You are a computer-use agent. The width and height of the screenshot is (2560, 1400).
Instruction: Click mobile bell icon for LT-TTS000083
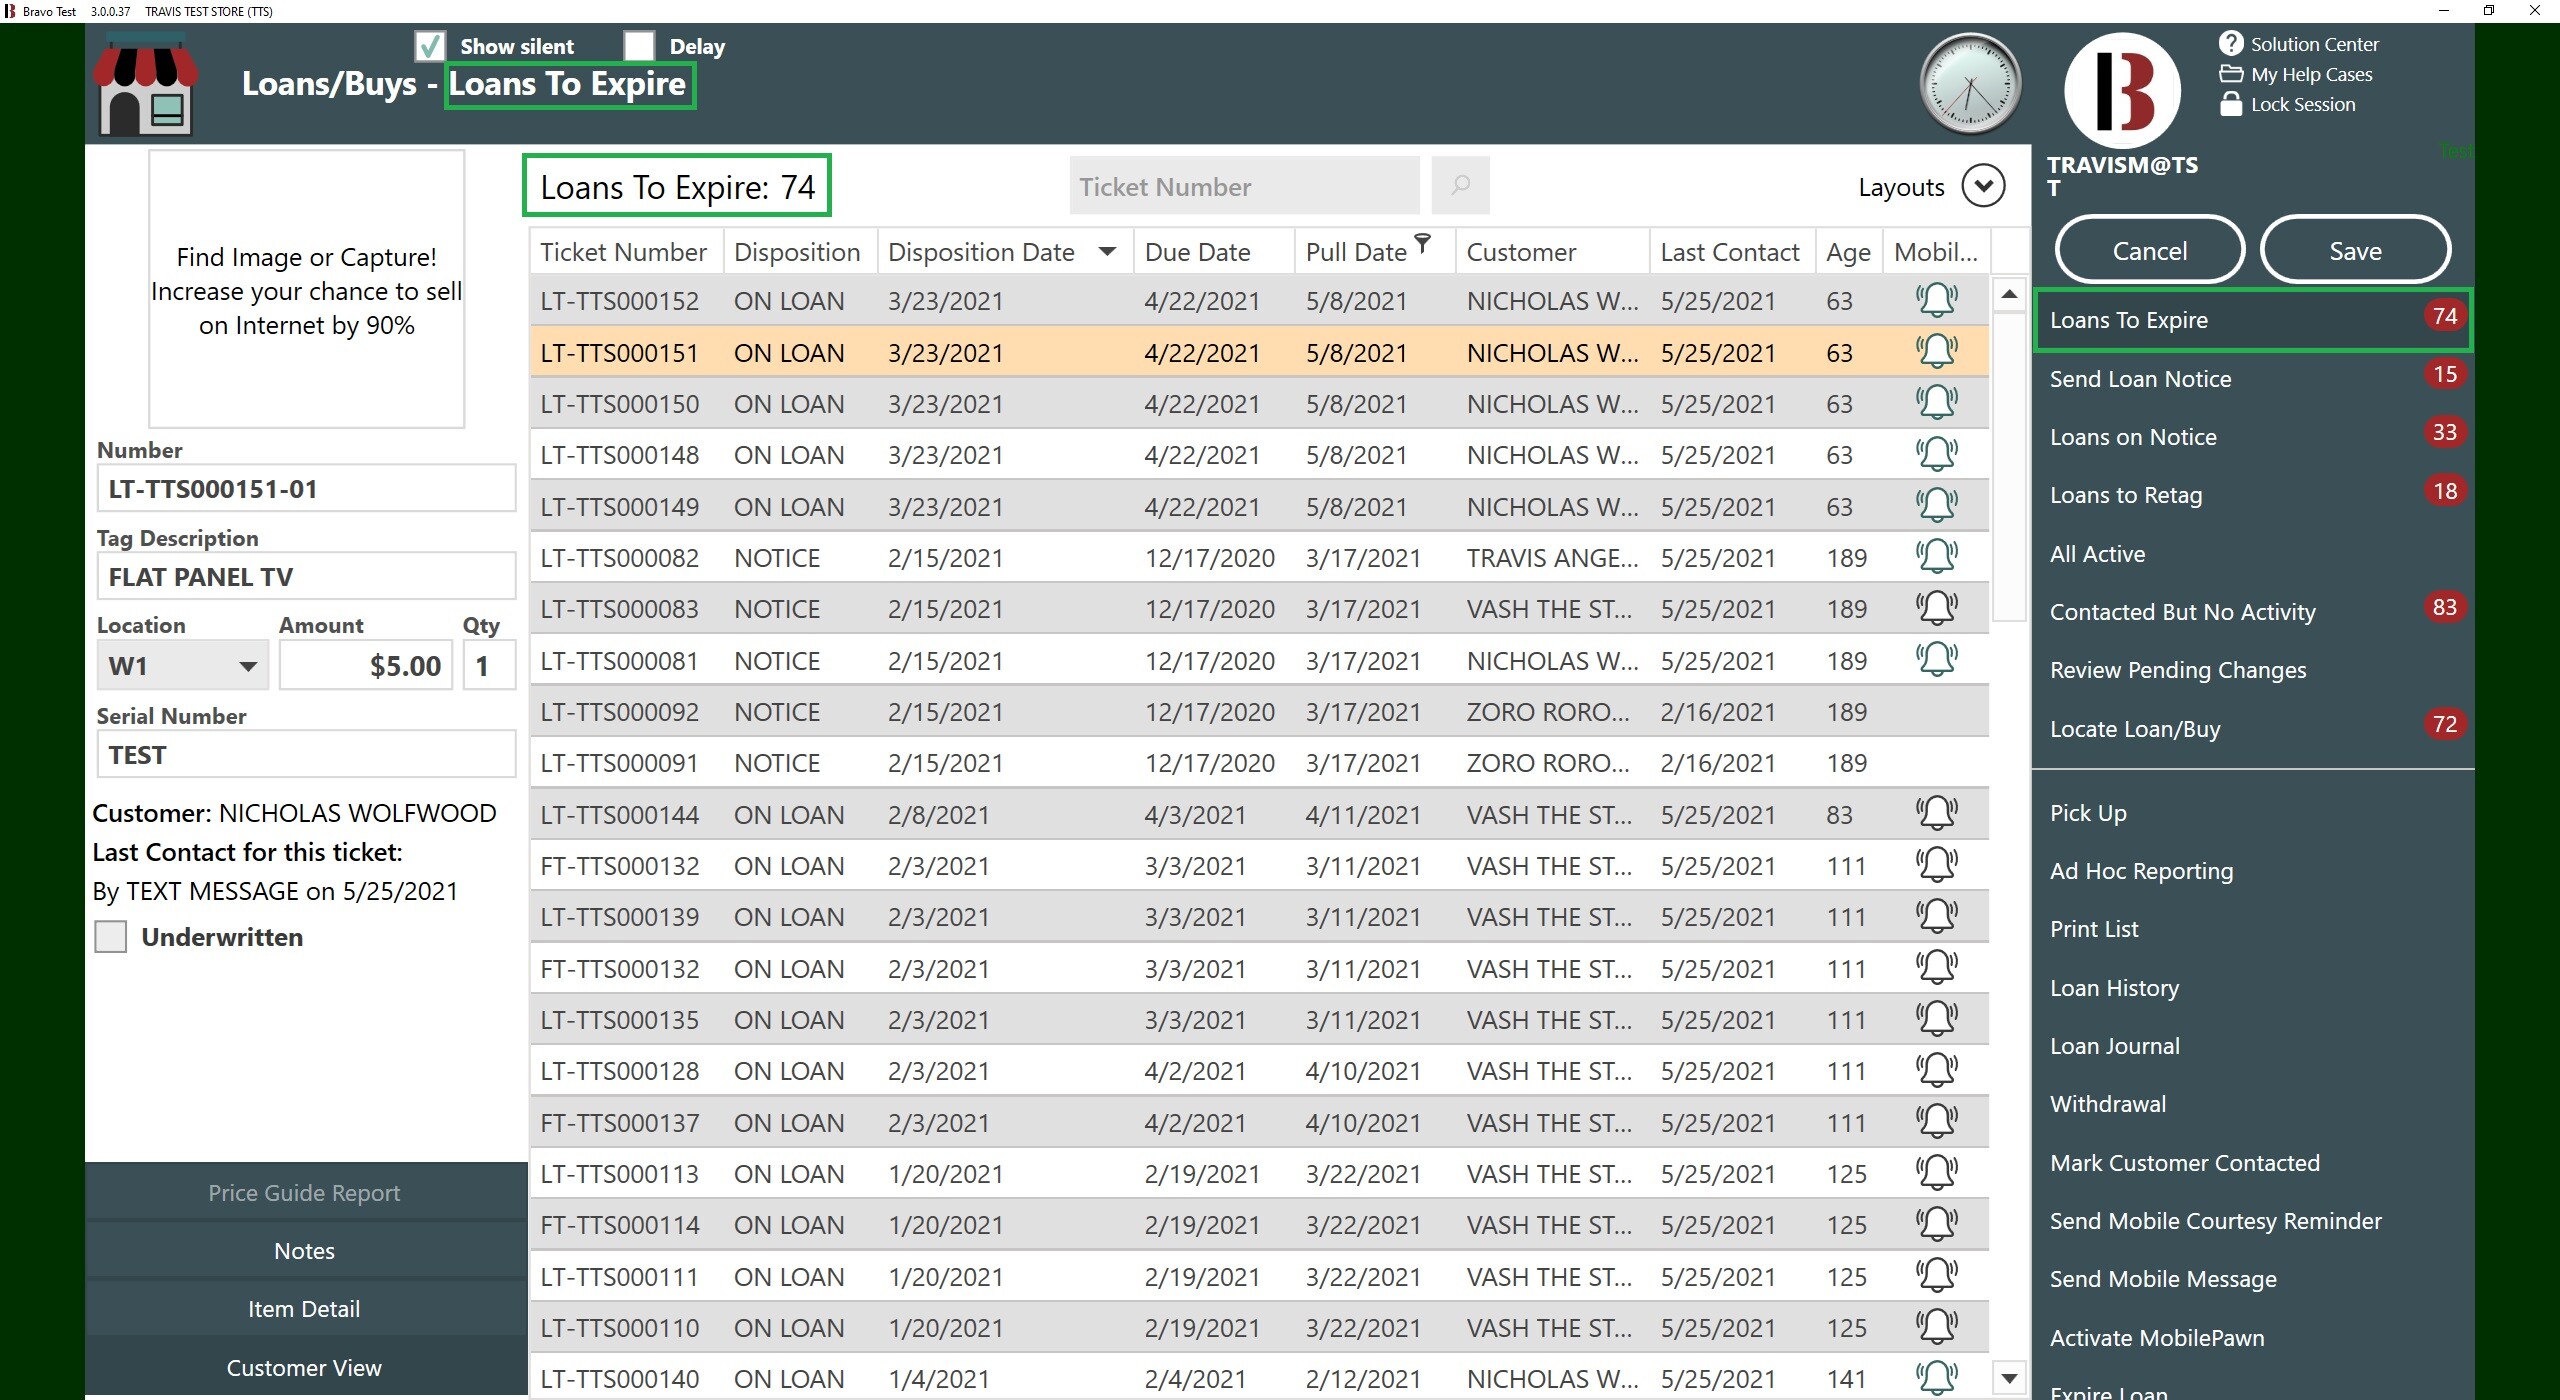(x=1936, y=607)
